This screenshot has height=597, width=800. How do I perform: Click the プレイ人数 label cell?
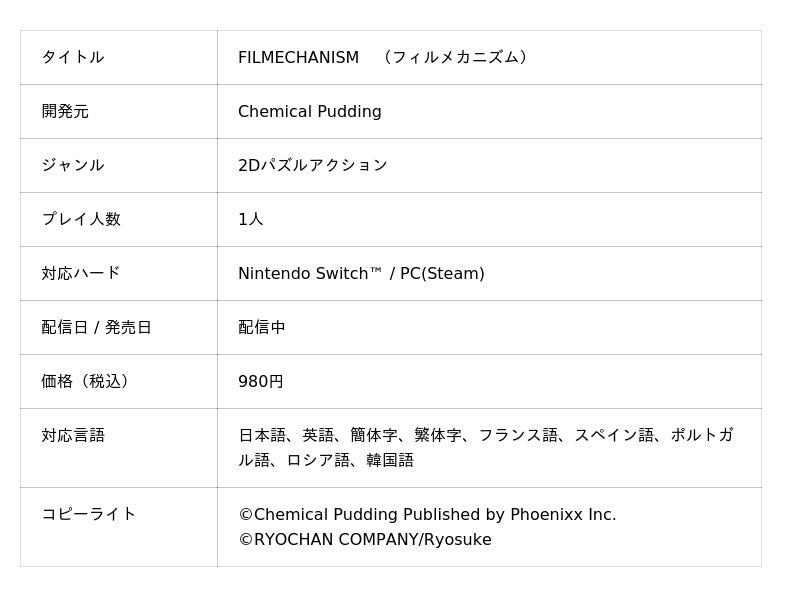click(x=81, y=219)
